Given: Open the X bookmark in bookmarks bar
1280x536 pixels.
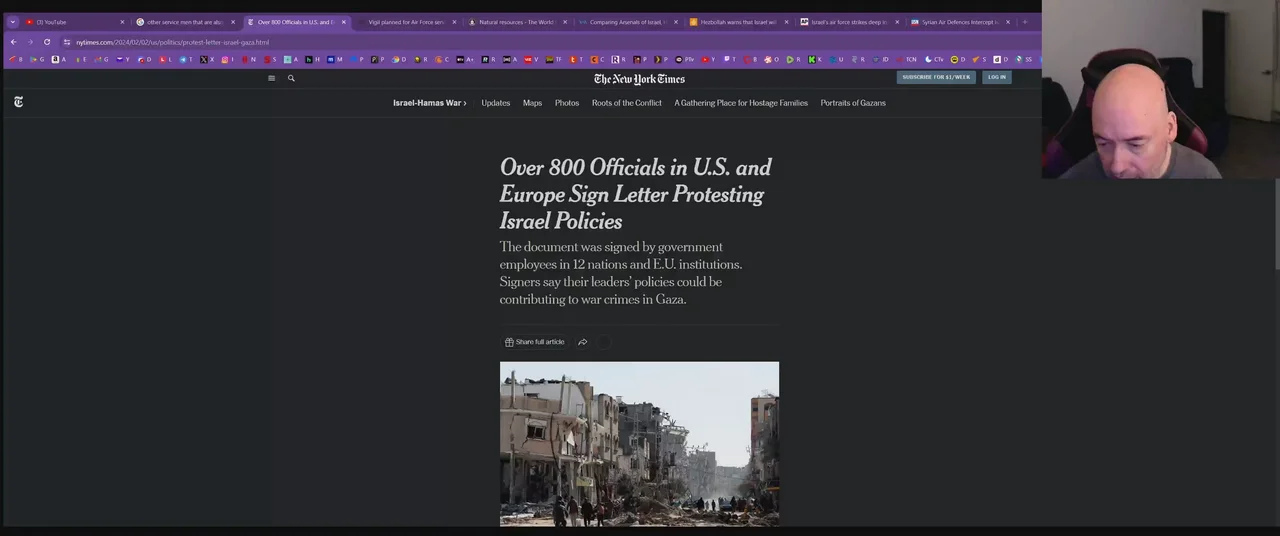Looking at the screenshot, I should pyautogui.click(x=206, y=59).
